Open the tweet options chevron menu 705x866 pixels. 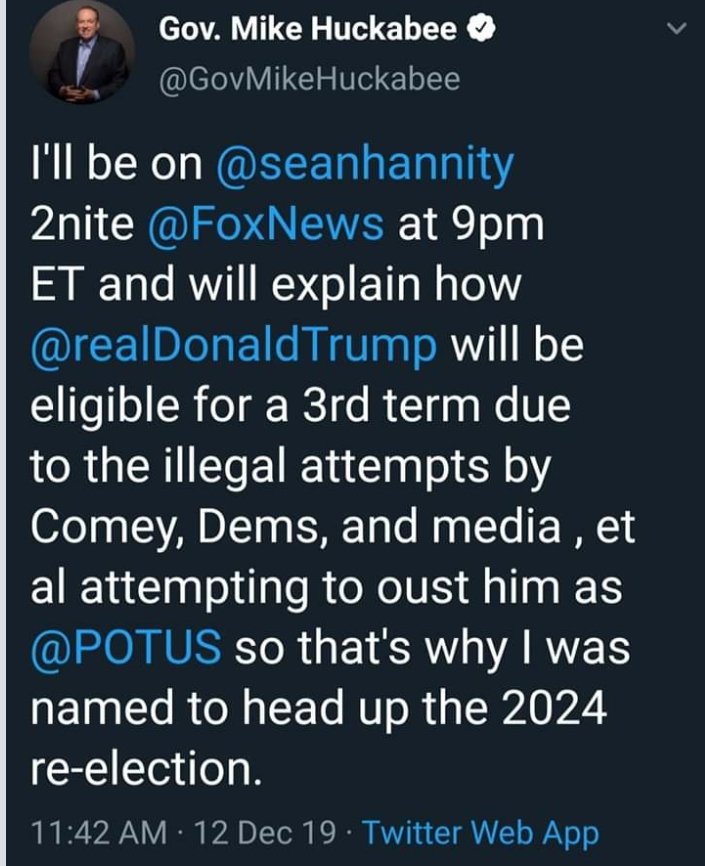pos(677,31)
